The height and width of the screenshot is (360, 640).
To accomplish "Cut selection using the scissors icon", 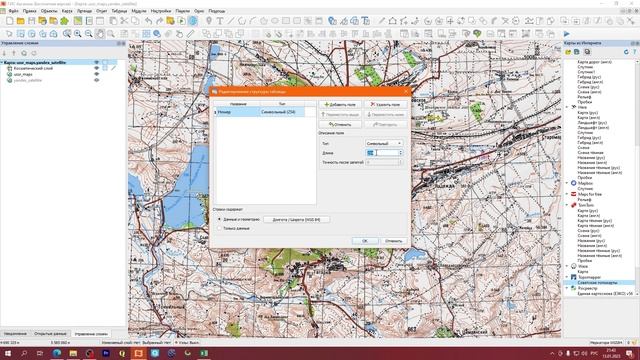I will pos(124,21).
